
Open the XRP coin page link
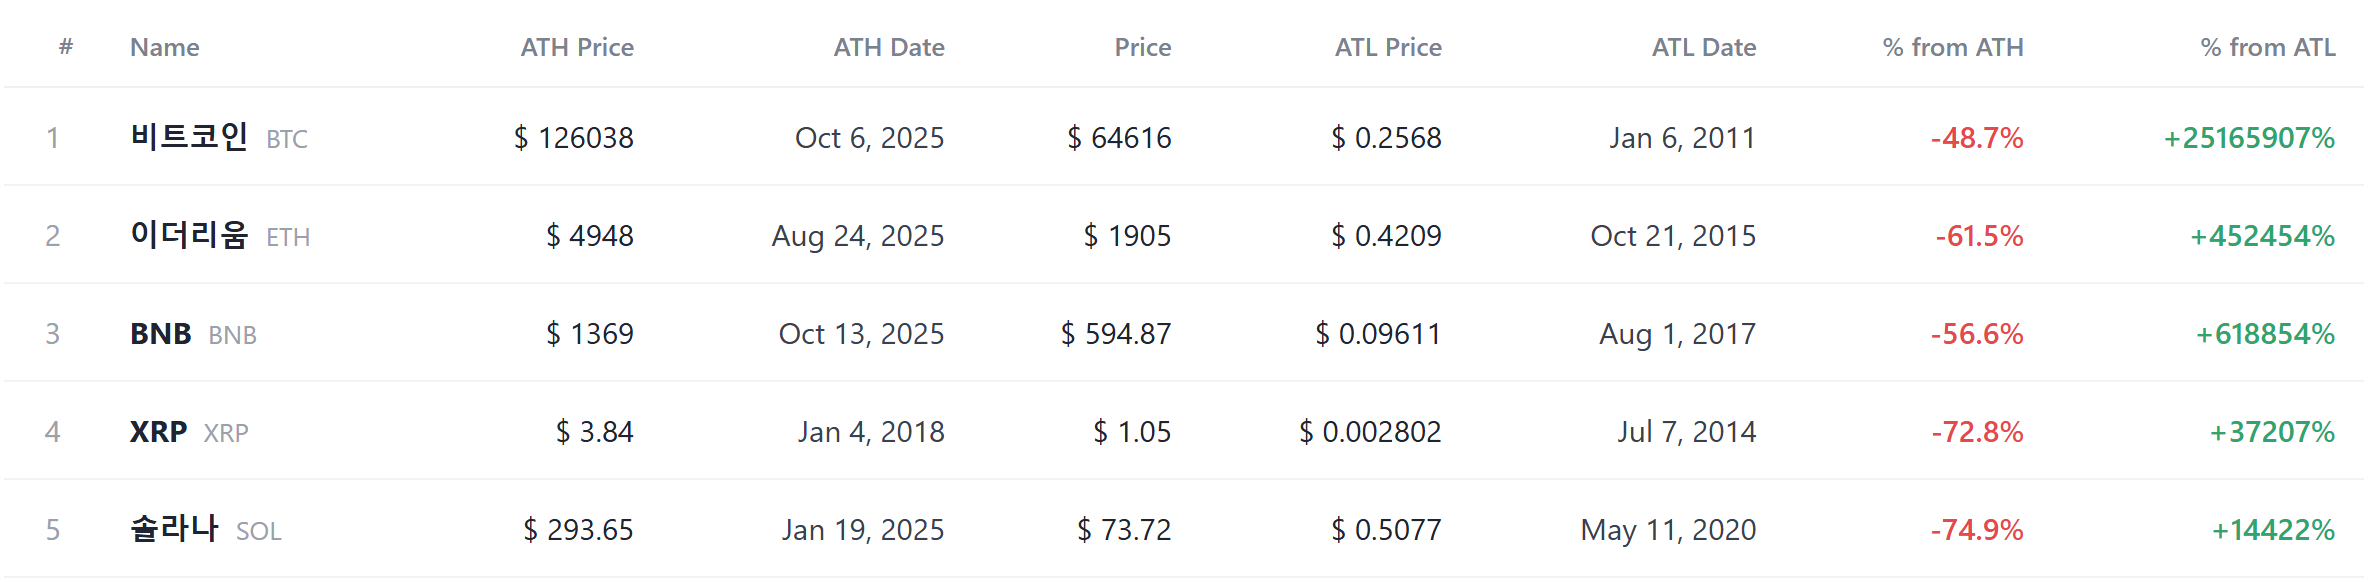coord(189,432)
